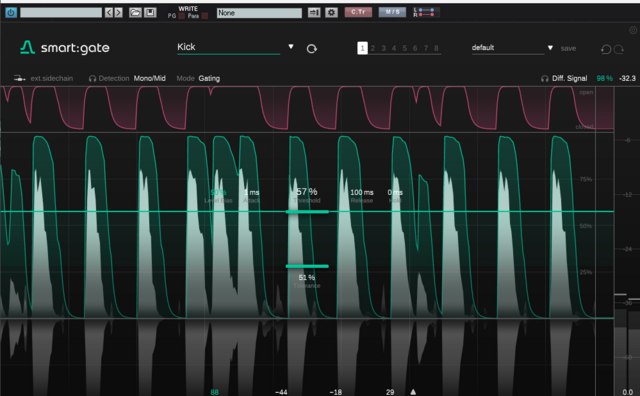The height and width of the screenshot is (396, 640).
Task: Select state slot 4
Action: pos(394,48)
